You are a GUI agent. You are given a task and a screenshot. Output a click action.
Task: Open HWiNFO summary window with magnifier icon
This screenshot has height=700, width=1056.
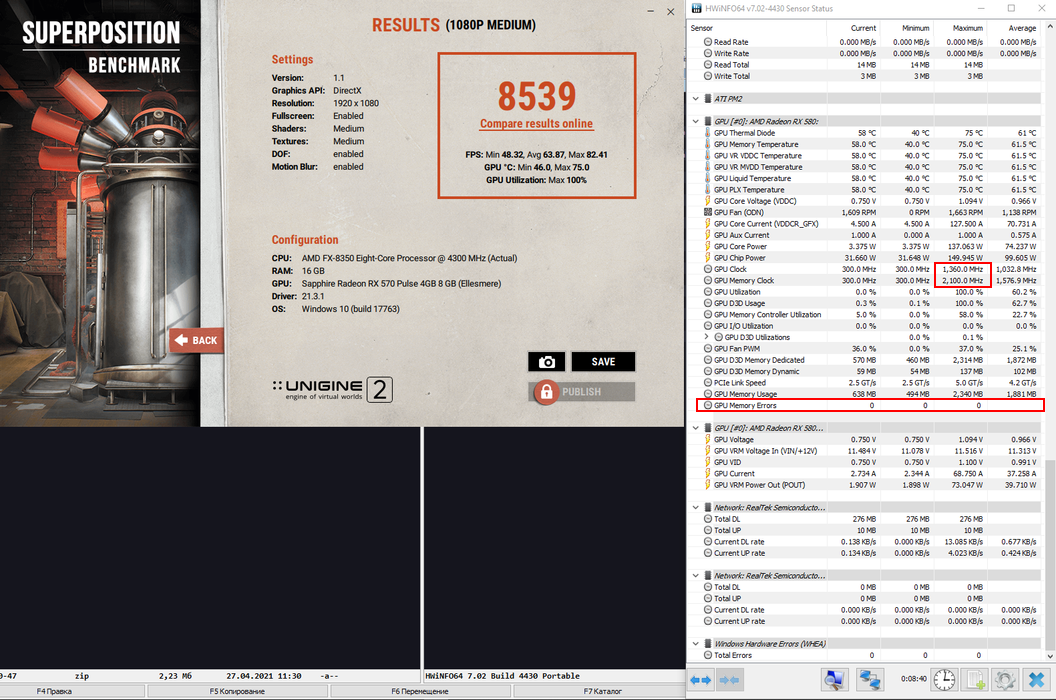(x=834, y=680)
